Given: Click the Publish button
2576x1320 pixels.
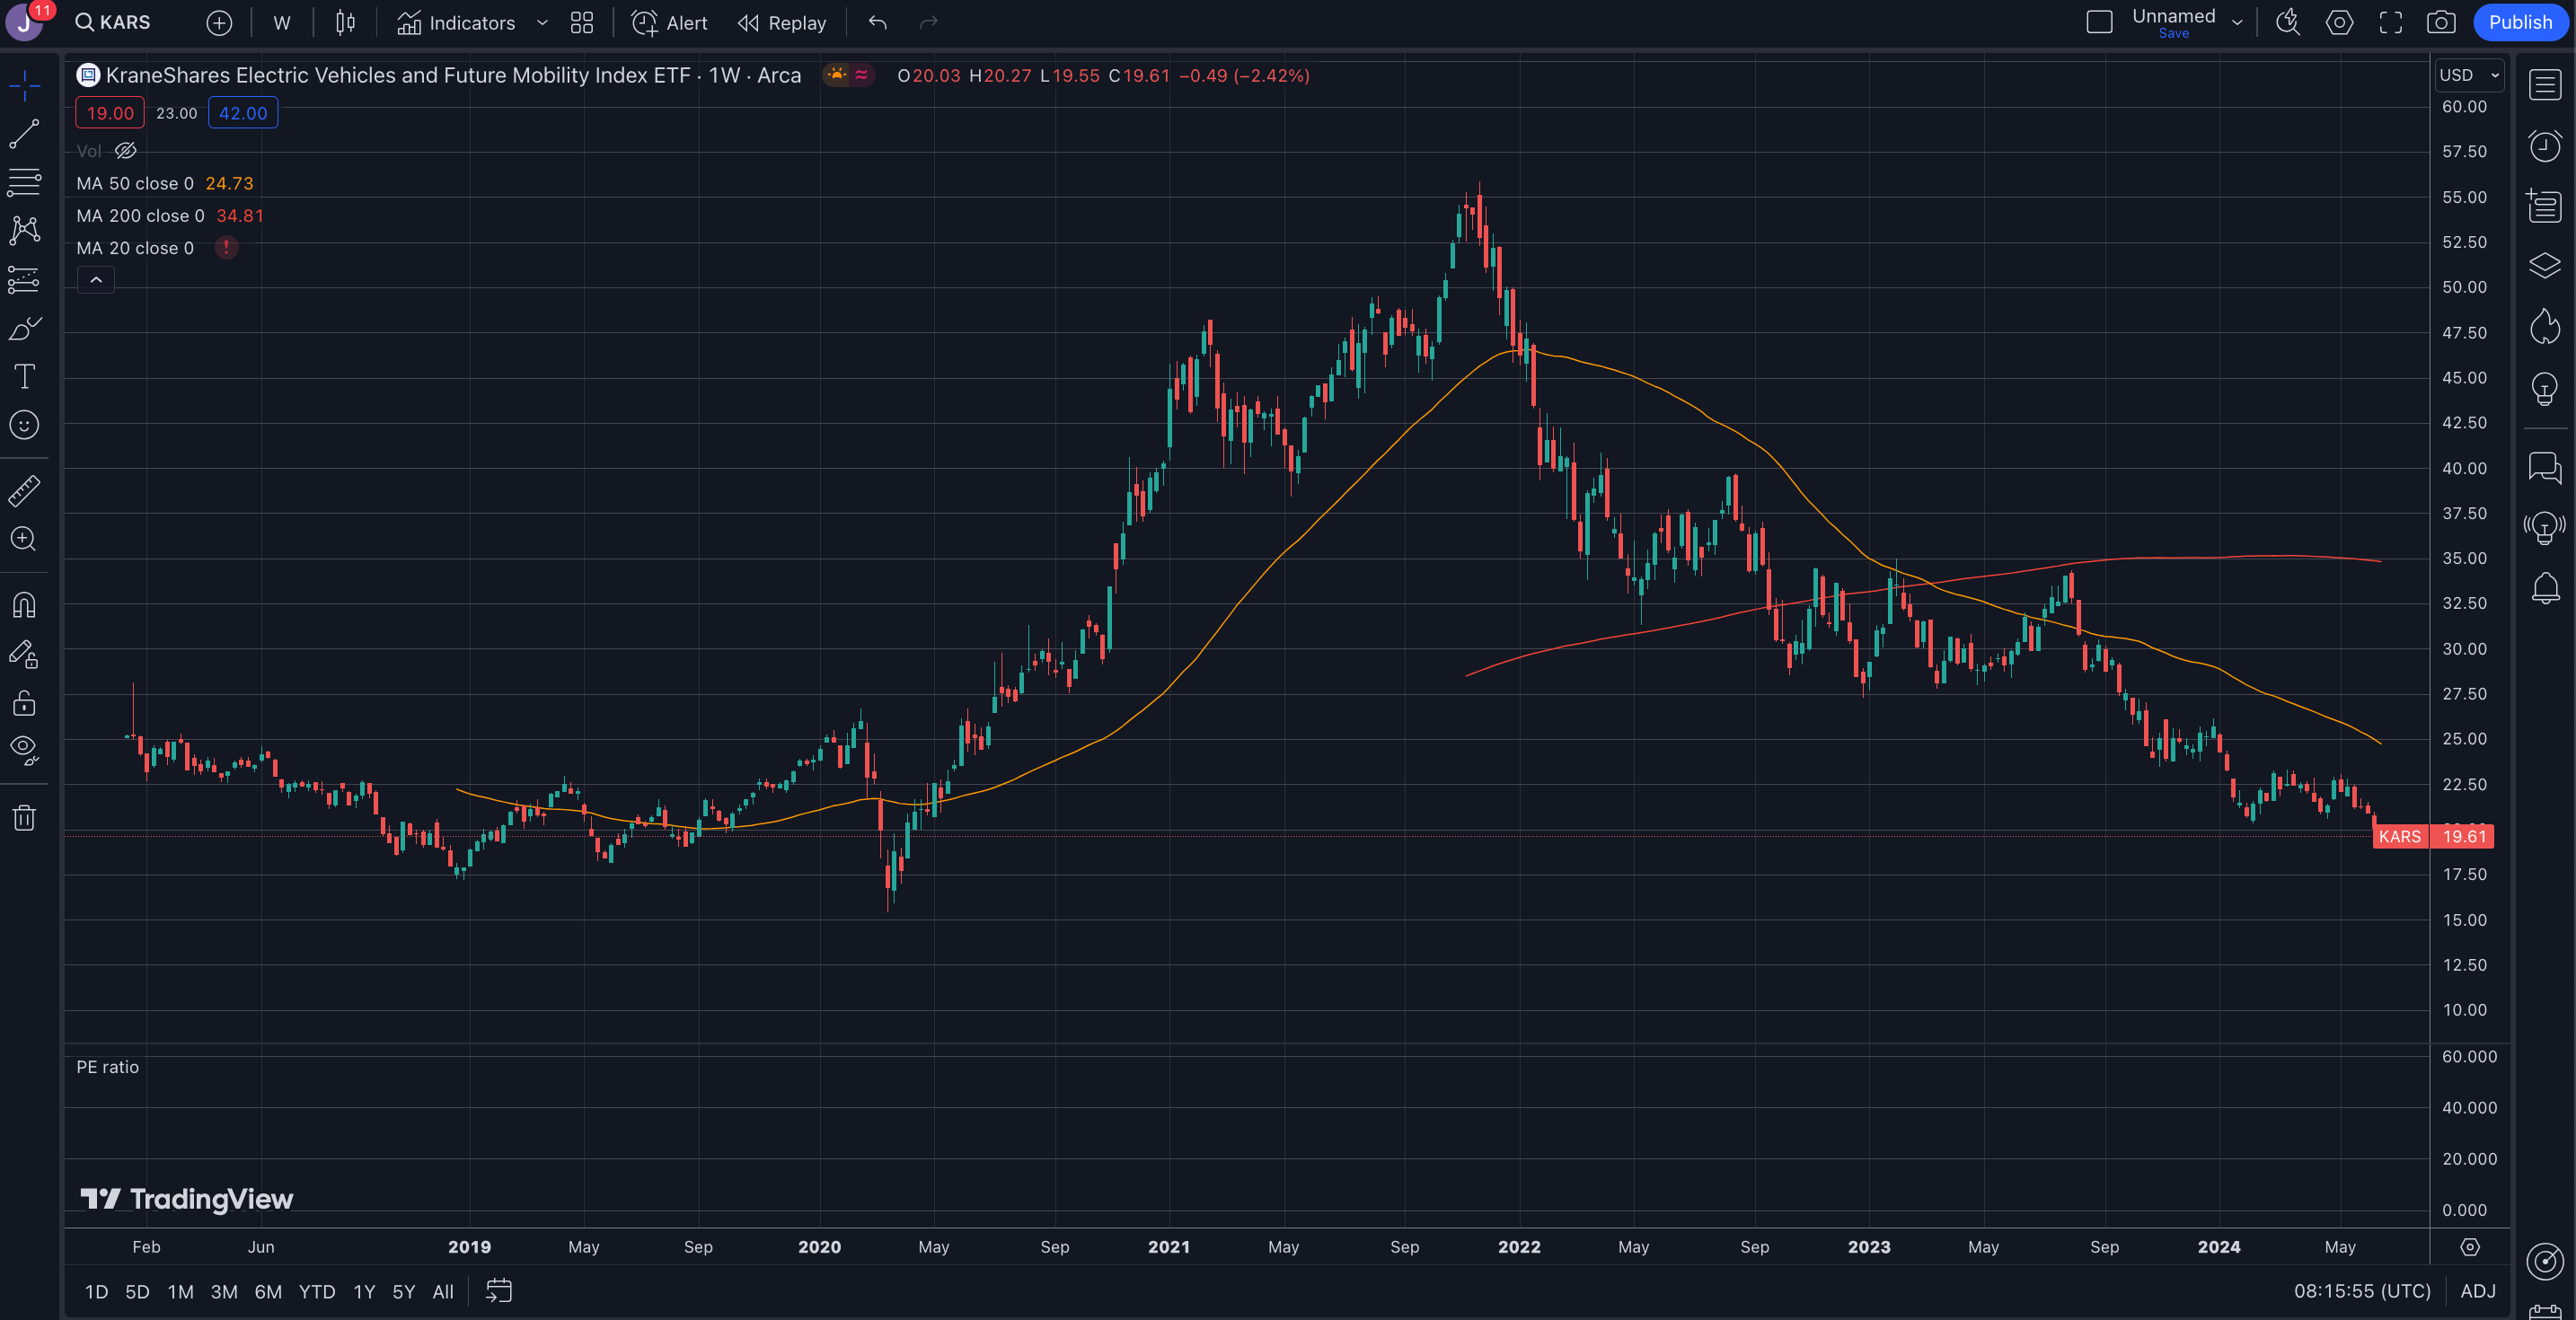Looking at the screenshot, I should click(x=2520, y=22).
